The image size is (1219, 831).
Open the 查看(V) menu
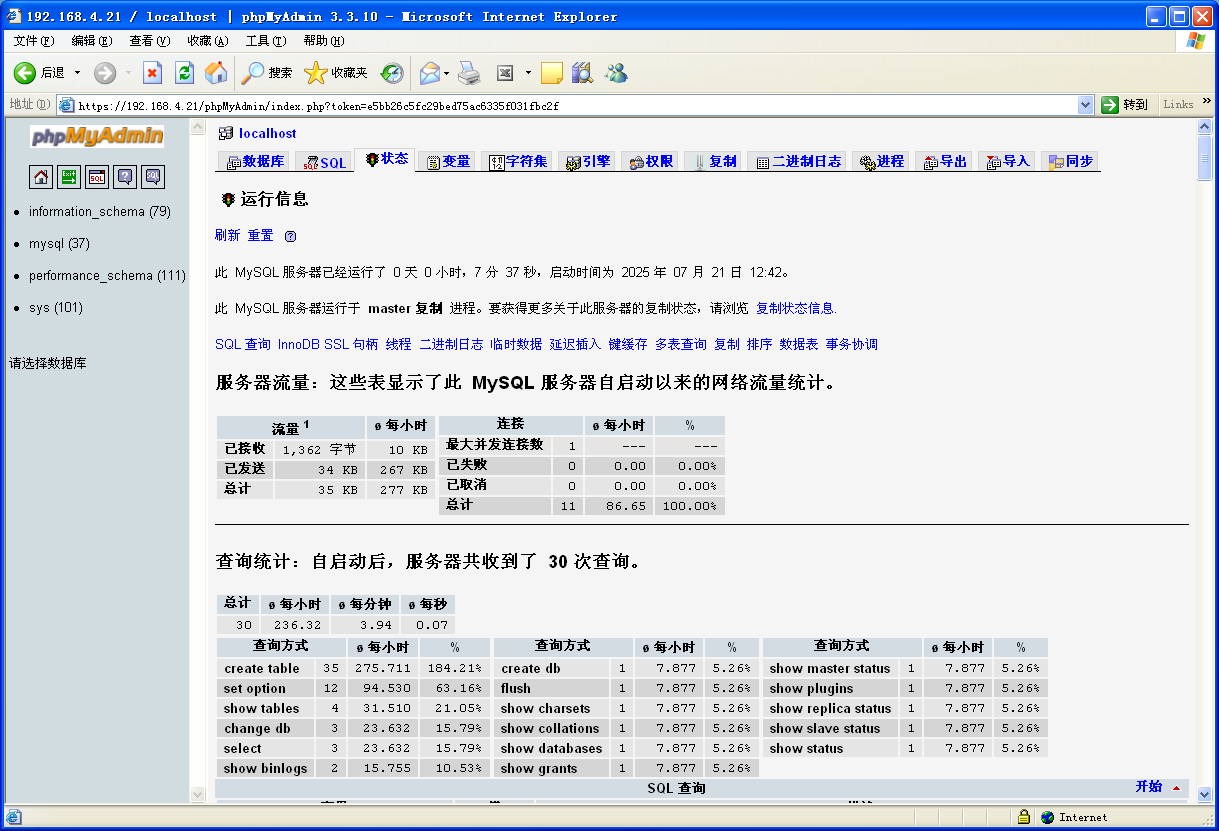150,41
